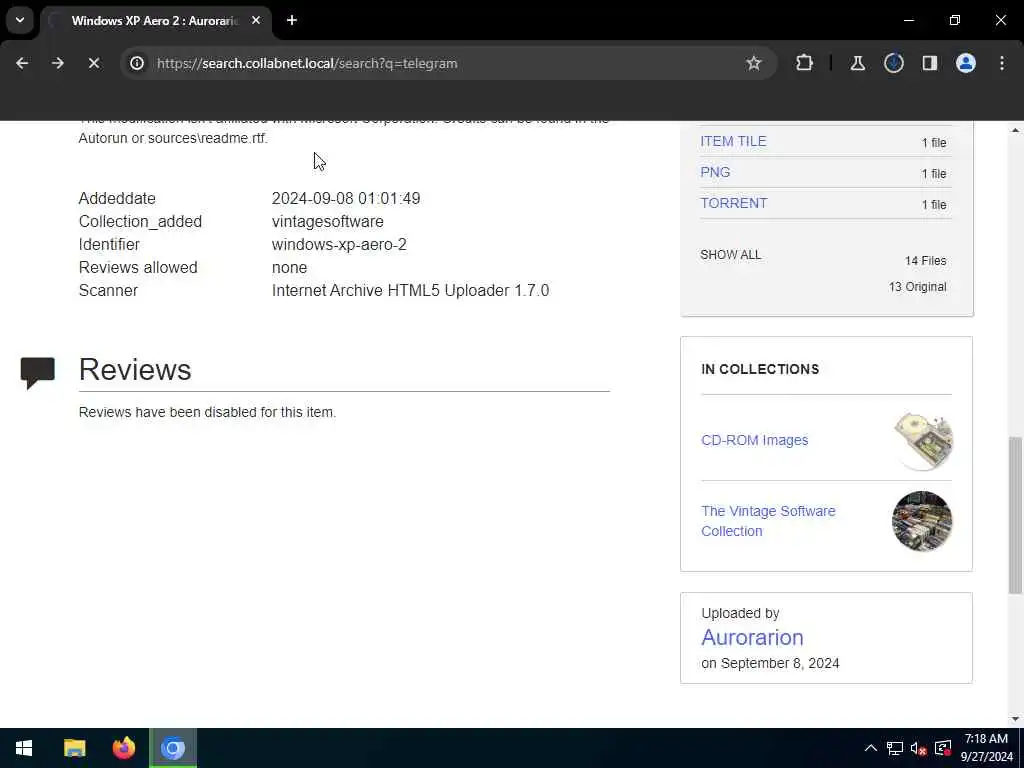The image size is (1024, 768).
Task: Click the identifier value windows-xp-aero-2
Action: (339, 244)
